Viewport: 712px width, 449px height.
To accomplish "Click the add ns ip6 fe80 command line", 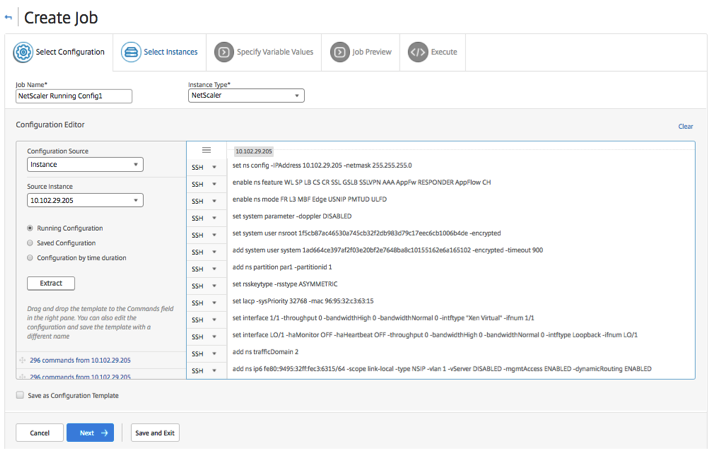I will click(442, 369).
